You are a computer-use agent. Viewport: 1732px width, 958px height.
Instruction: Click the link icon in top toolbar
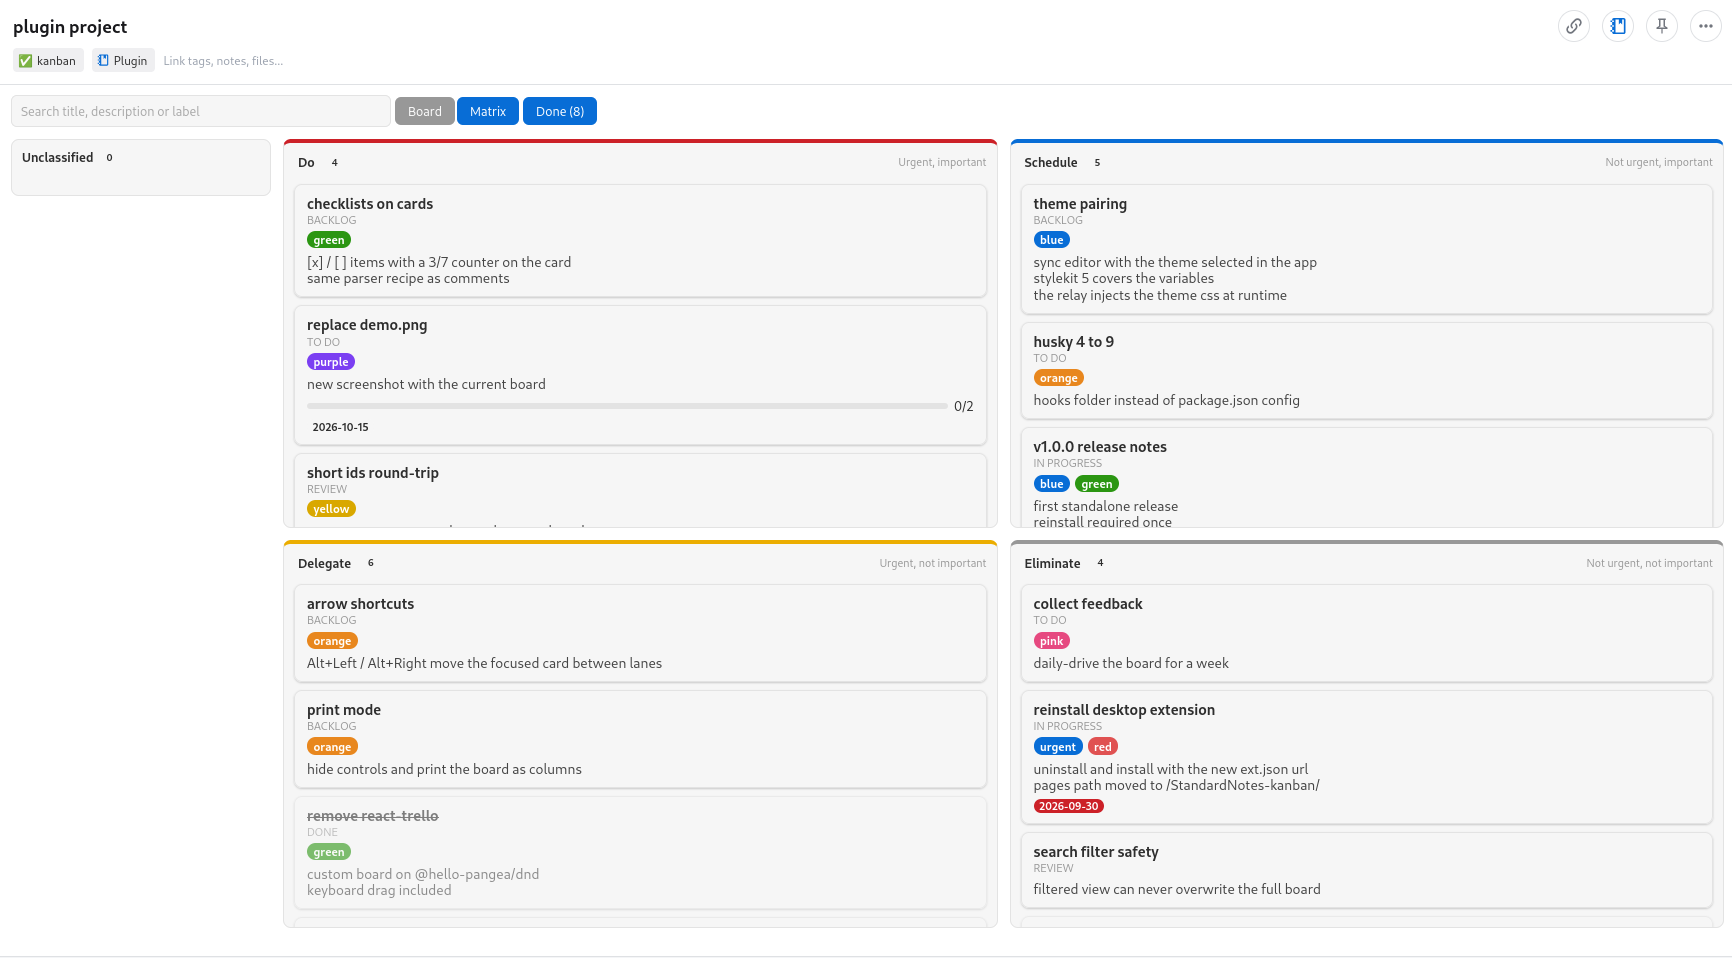point(1574,26)
